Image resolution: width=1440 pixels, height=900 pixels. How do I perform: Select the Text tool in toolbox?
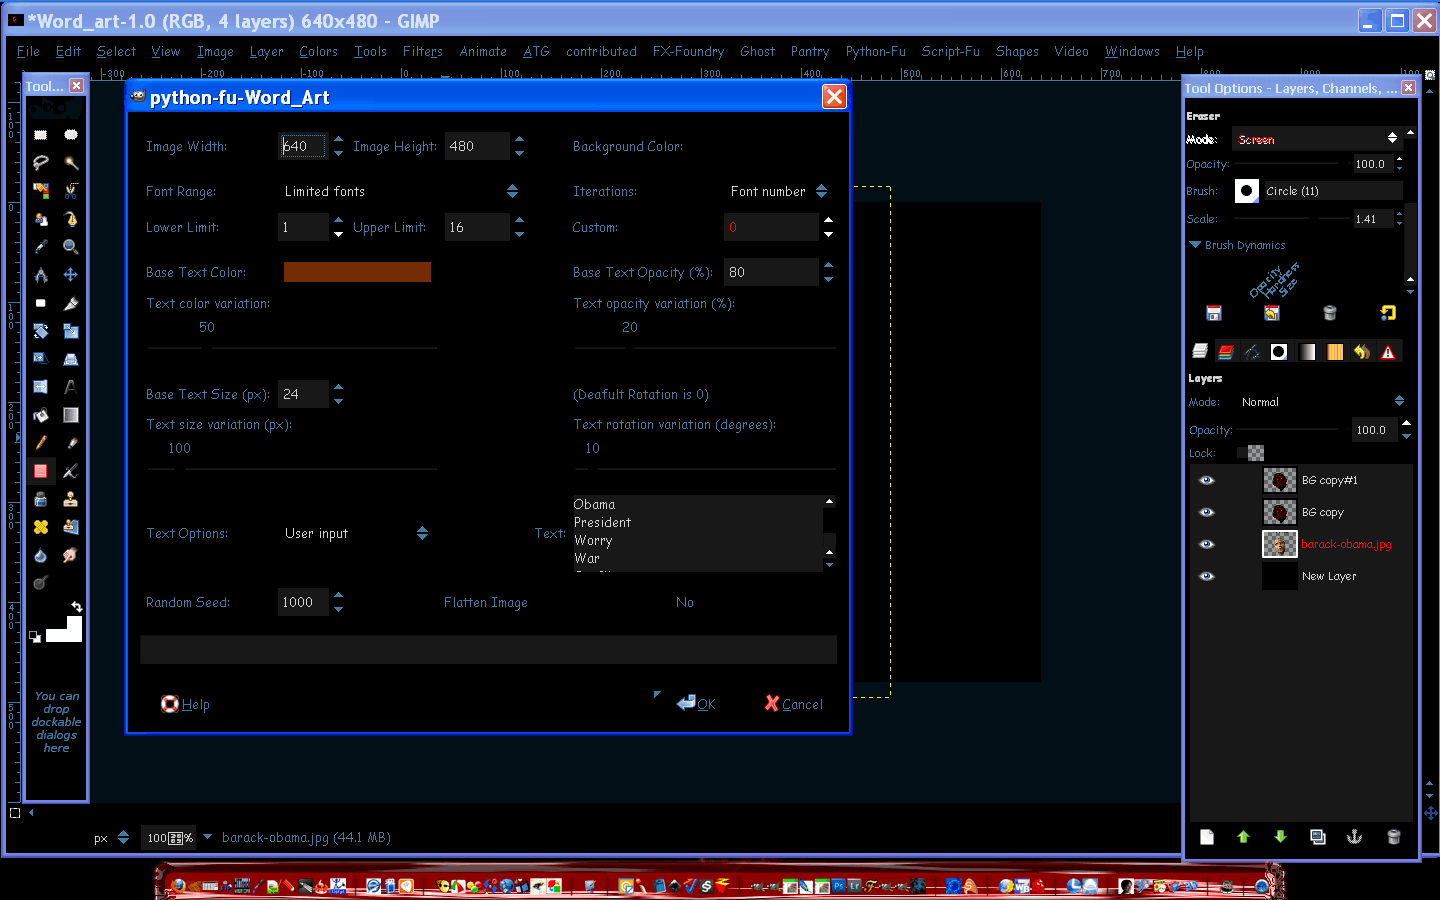(x=71, y=386)
